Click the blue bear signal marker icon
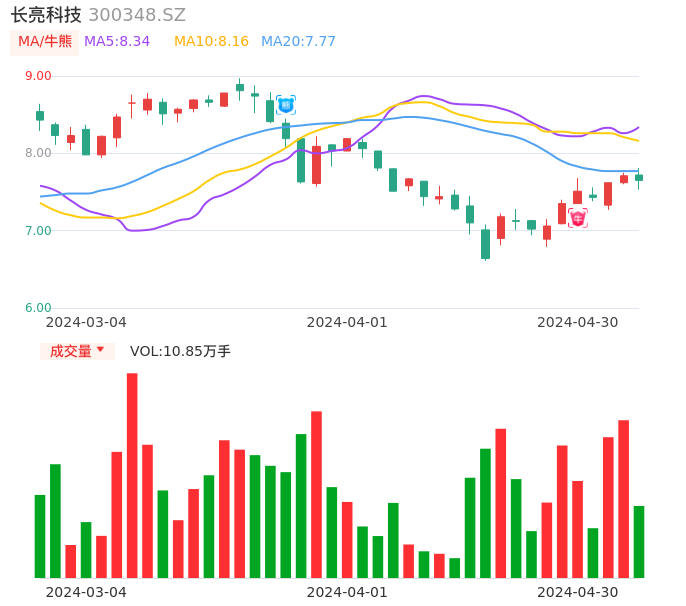The height and width of the screenshot is (606, 686). click(286, 105)
